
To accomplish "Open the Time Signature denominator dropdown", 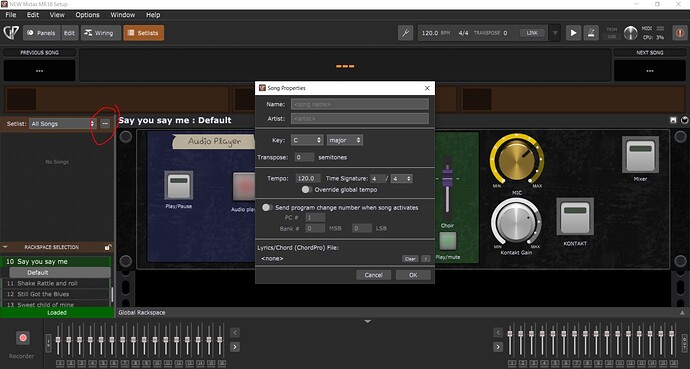I will (401, 179).
